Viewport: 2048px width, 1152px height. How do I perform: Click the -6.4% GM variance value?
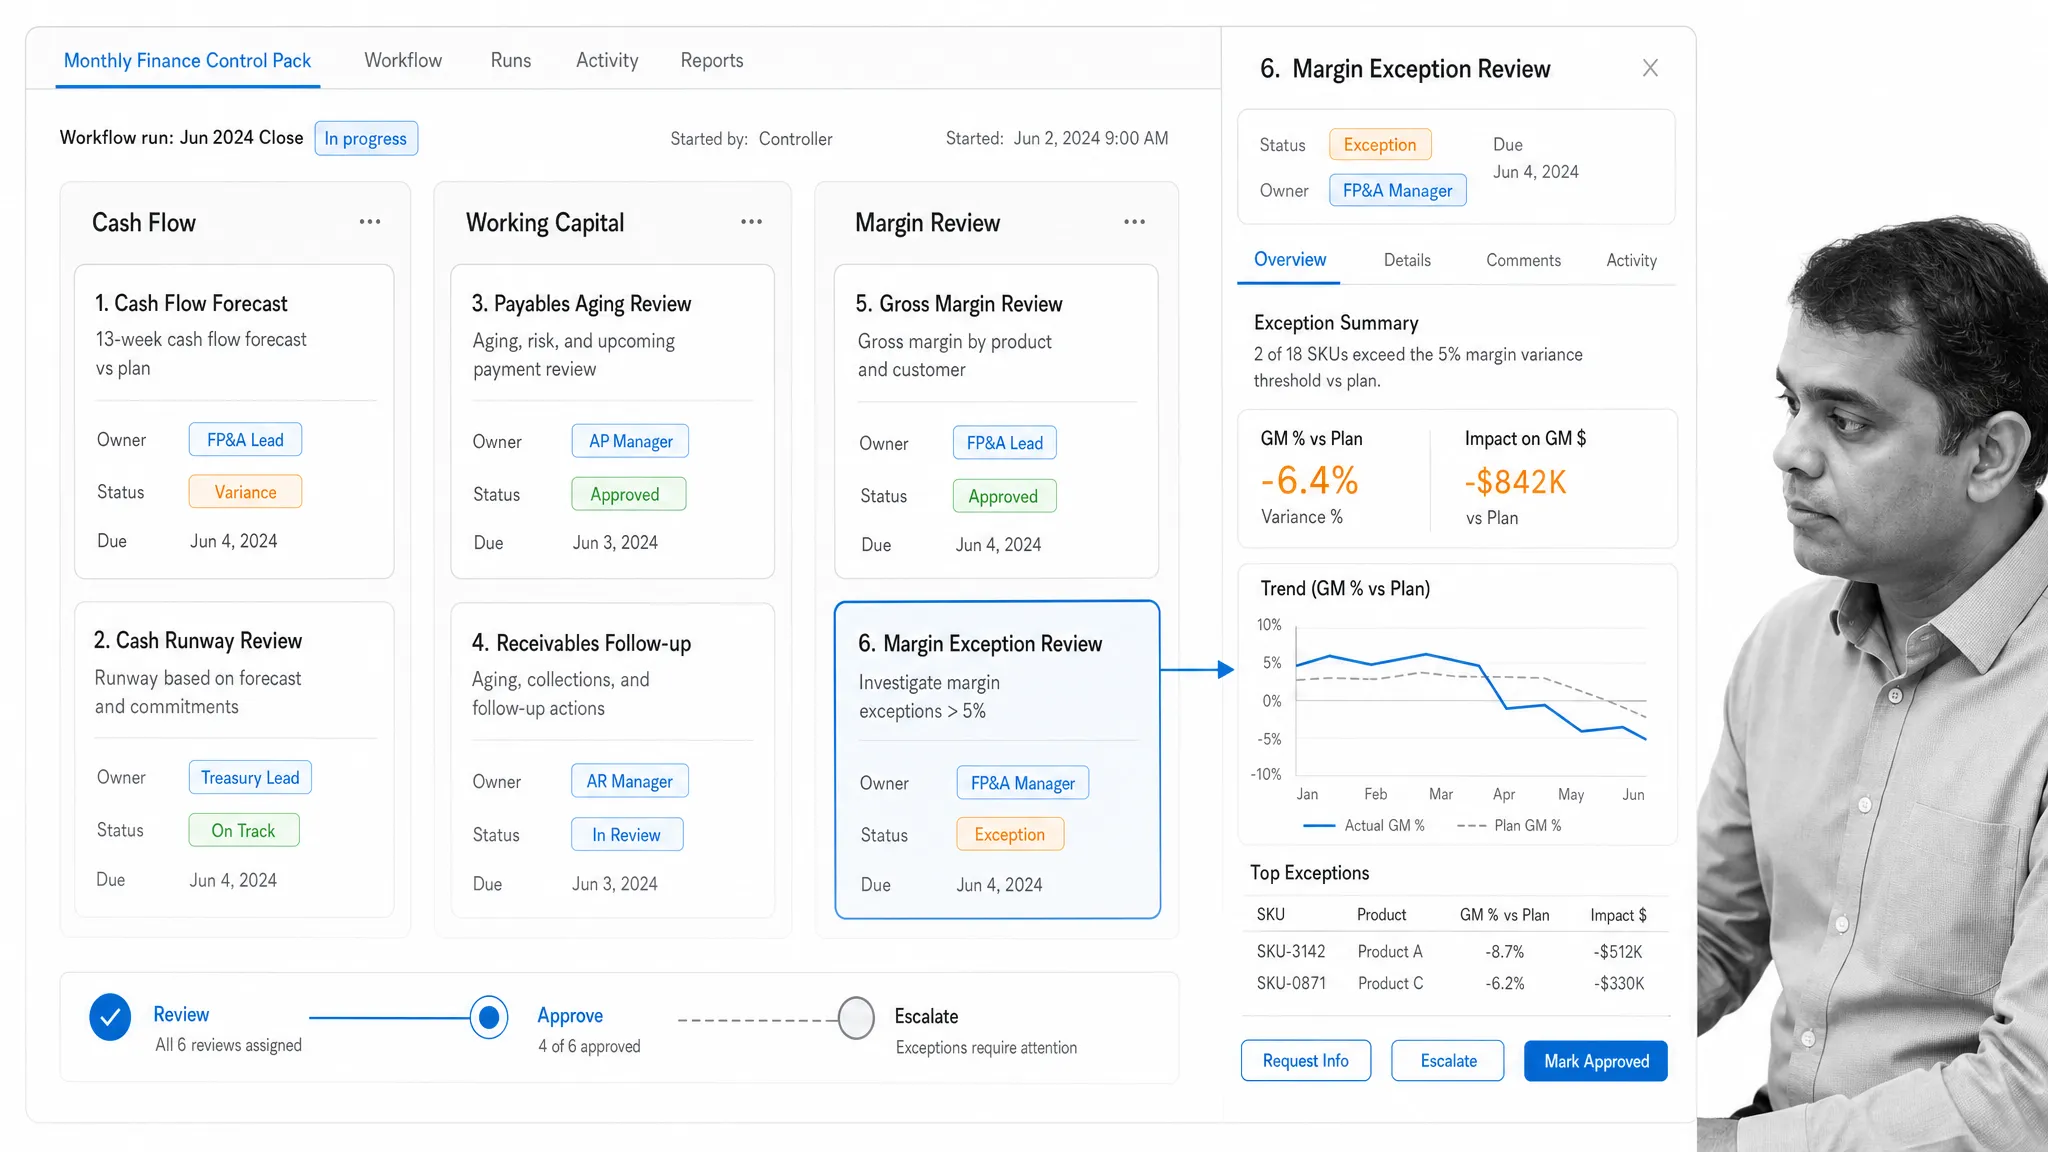click(x=1309, y=481)
